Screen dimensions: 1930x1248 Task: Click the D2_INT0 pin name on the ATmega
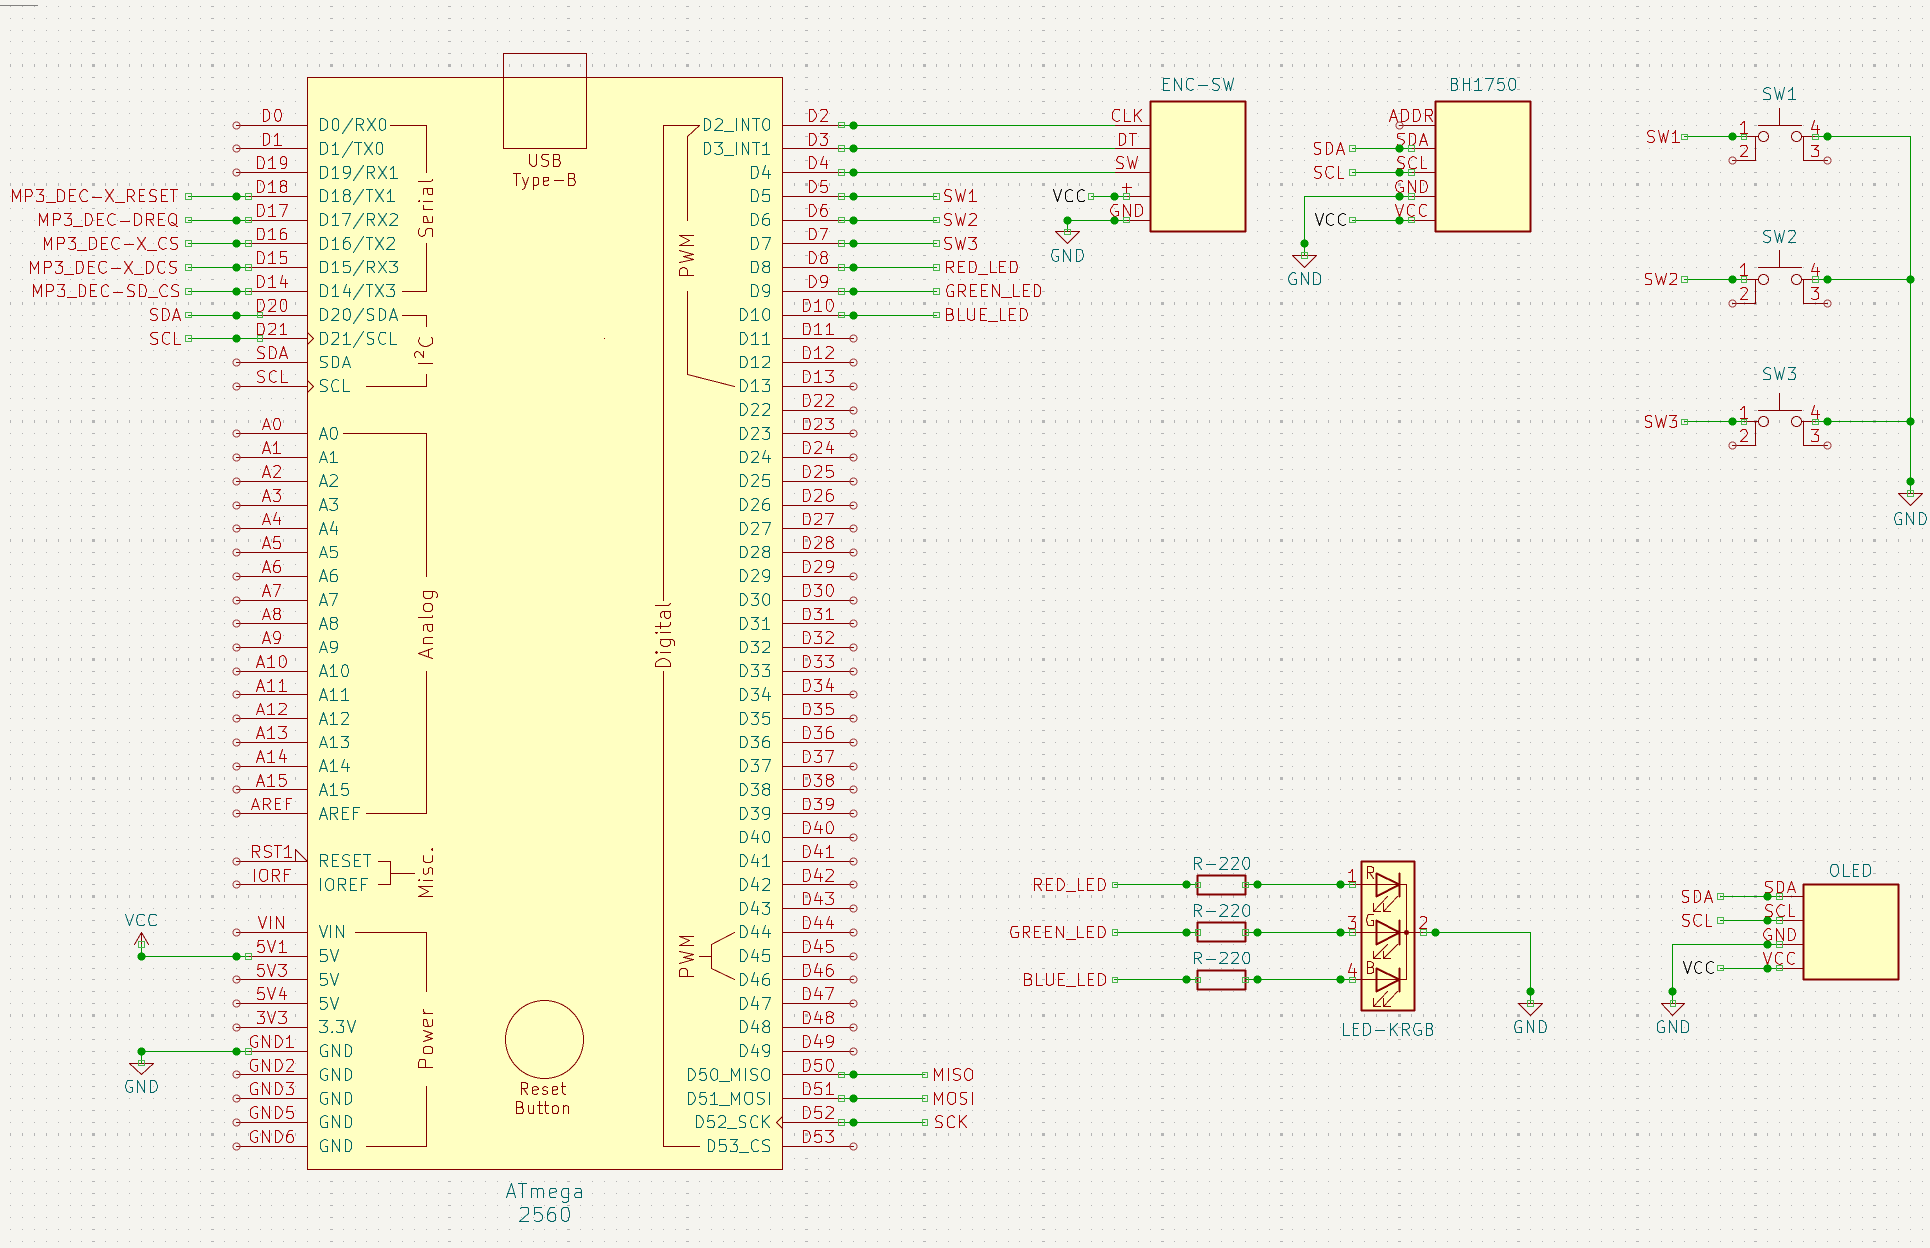[x=737, y=125]
